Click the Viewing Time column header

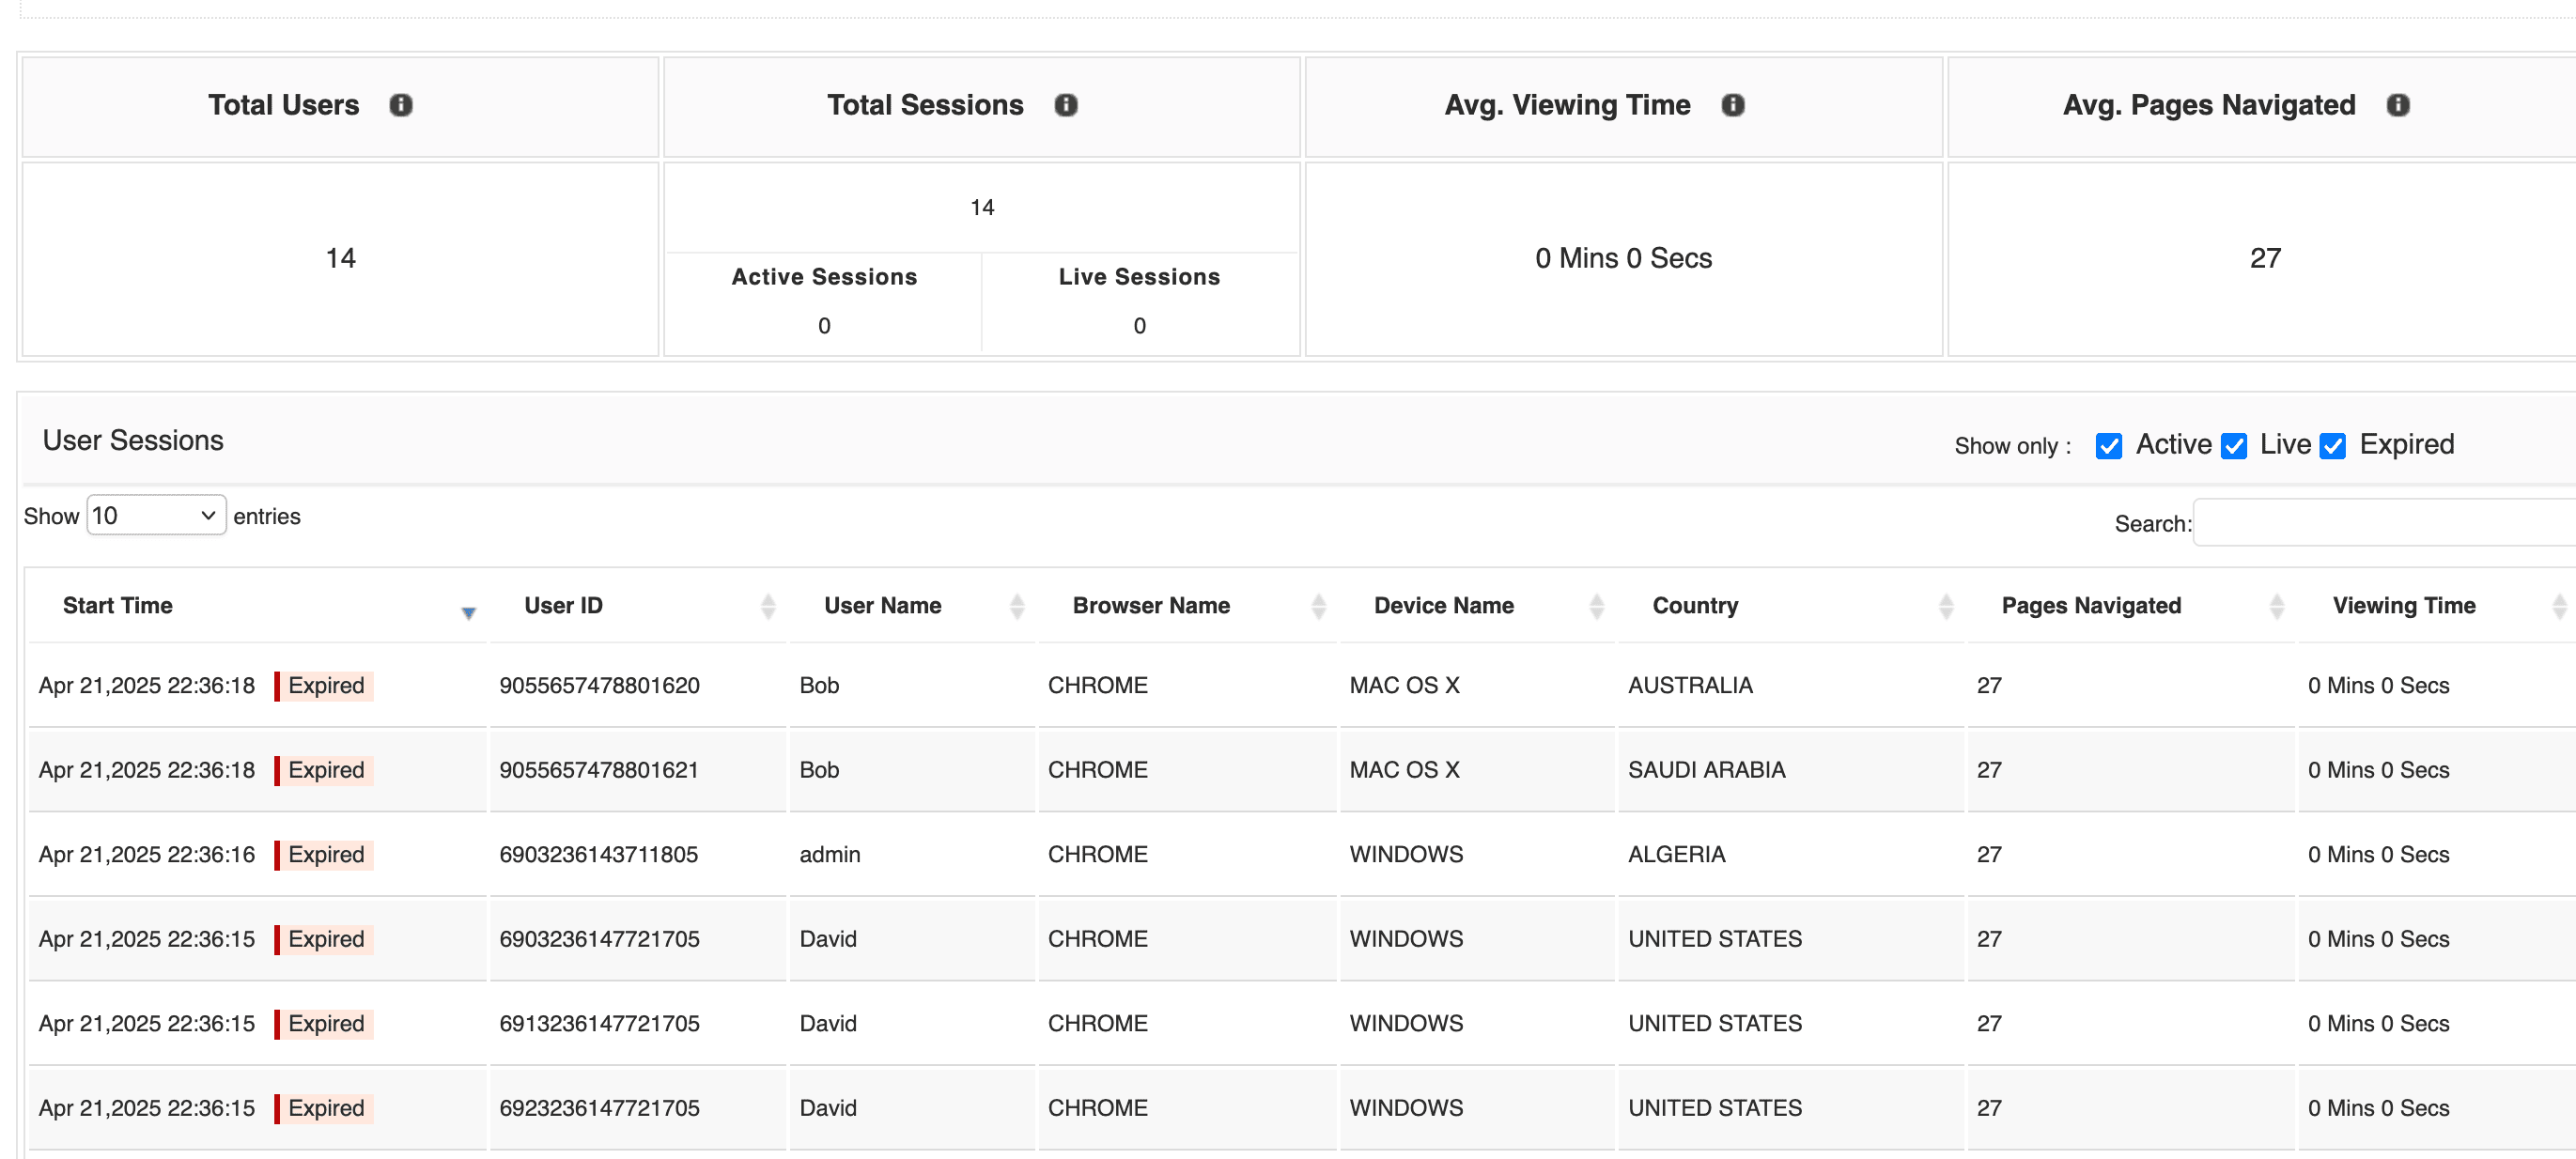click(2403, 606)
